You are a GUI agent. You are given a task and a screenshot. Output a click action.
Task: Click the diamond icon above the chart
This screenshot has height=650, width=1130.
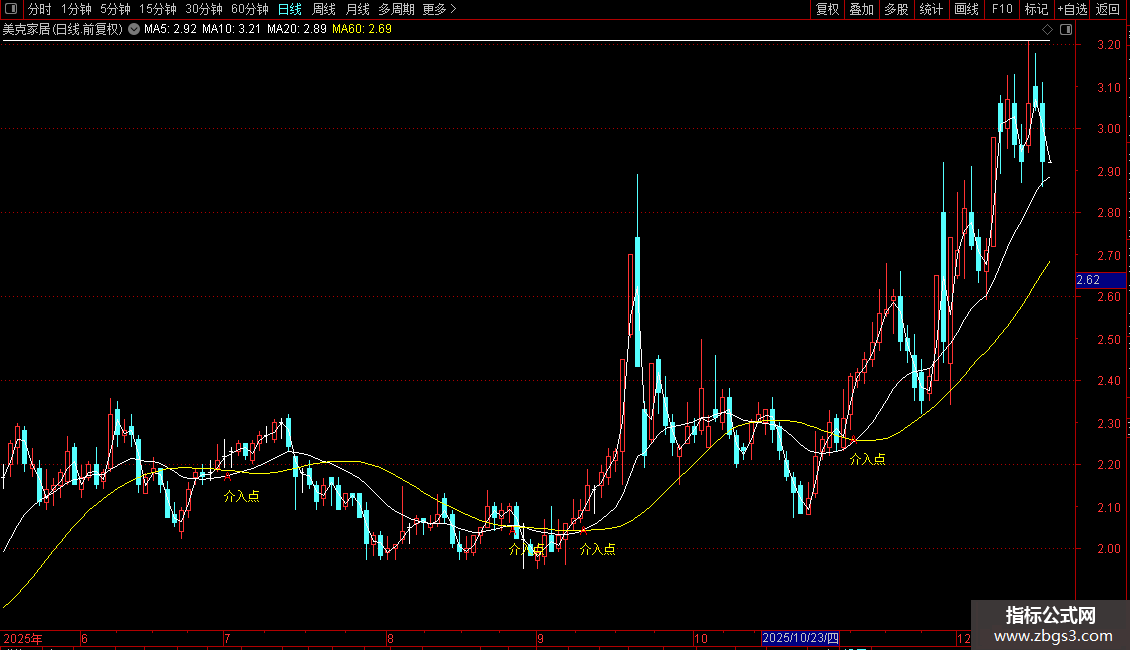coord(1048,30)
